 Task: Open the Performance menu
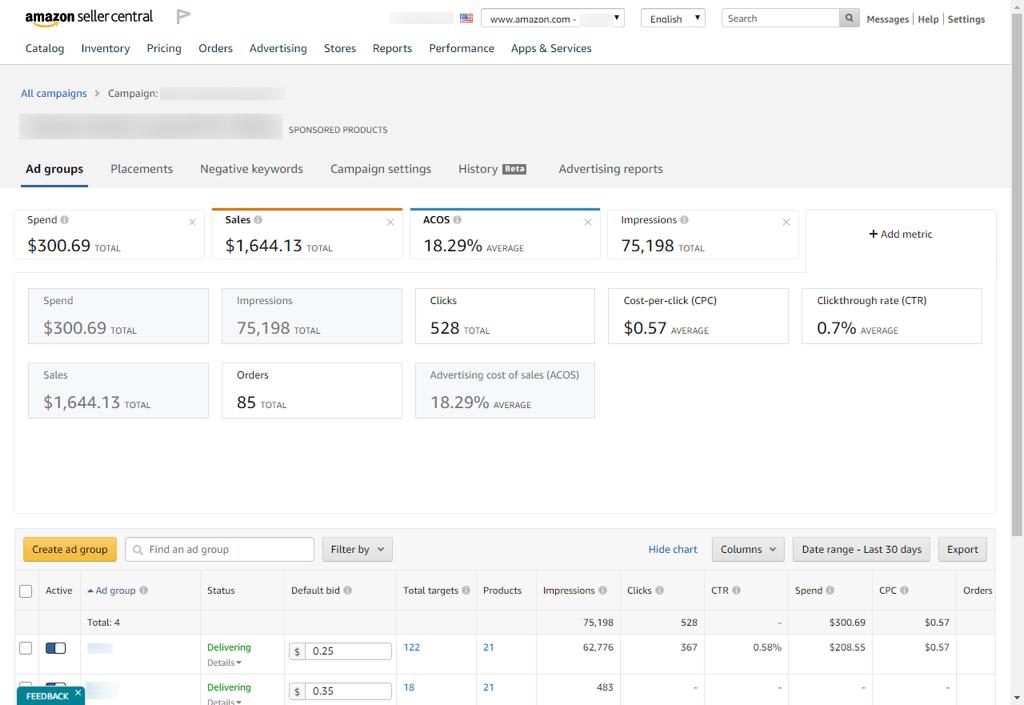pos(461,48)
